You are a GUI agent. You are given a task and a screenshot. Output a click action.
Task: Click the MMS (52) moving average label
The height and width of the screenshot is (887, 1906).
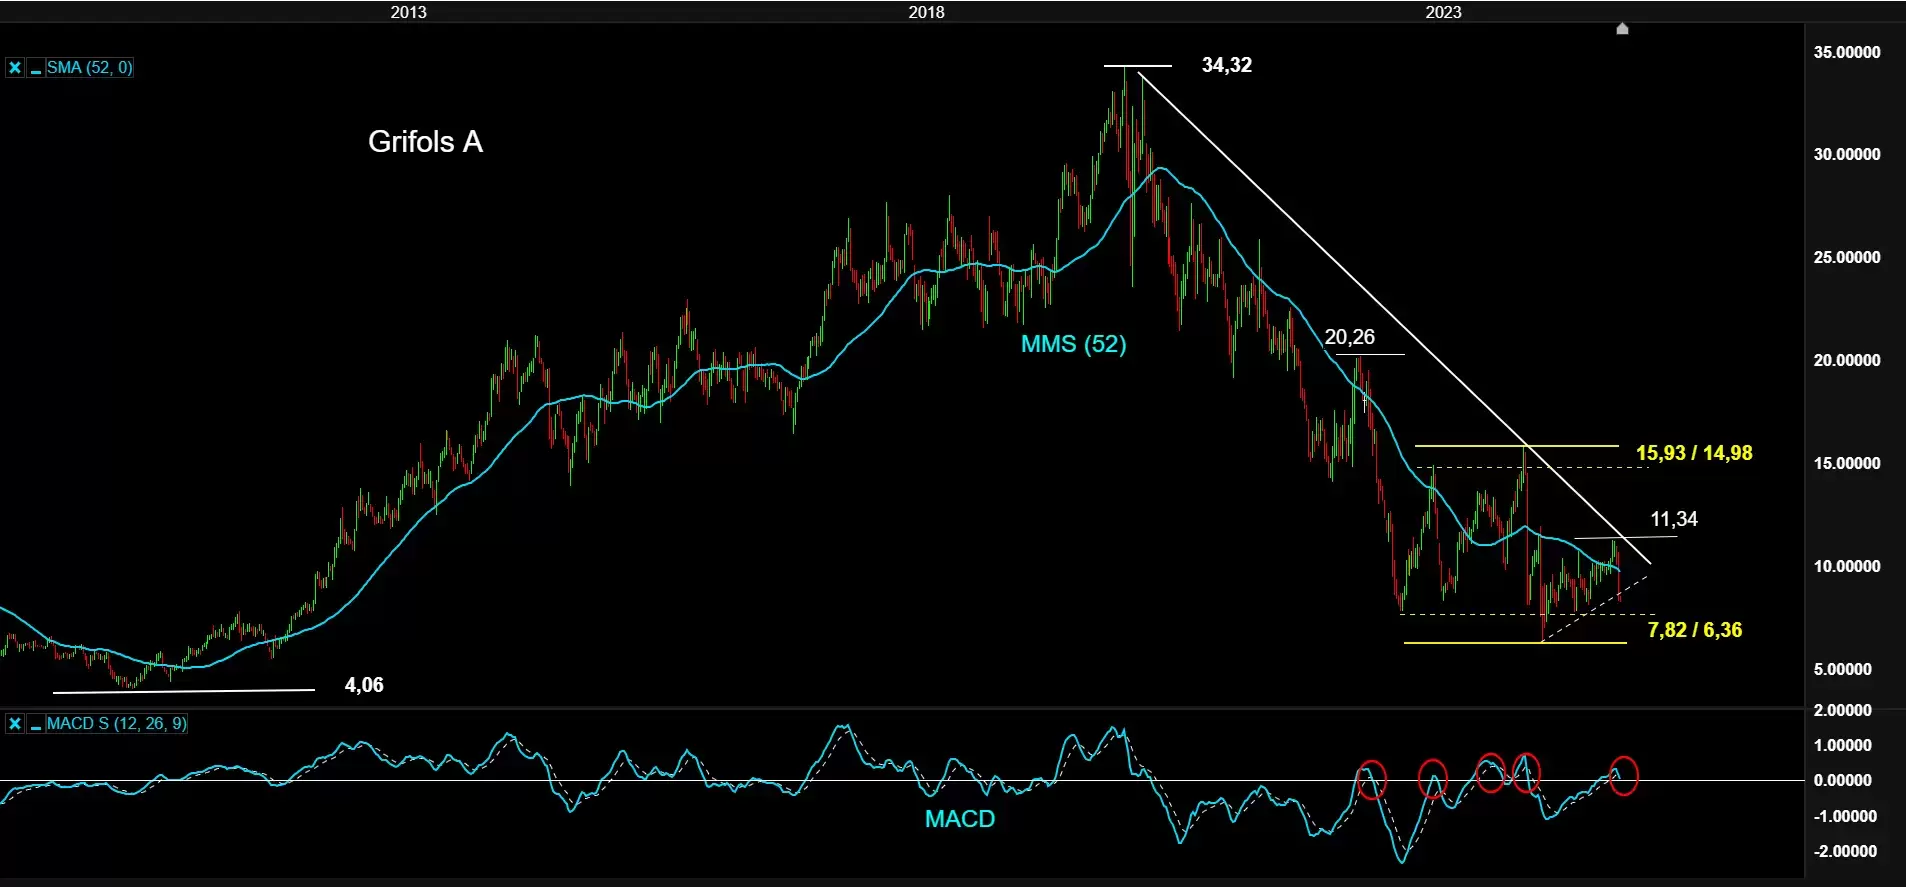coord(1073,344)
